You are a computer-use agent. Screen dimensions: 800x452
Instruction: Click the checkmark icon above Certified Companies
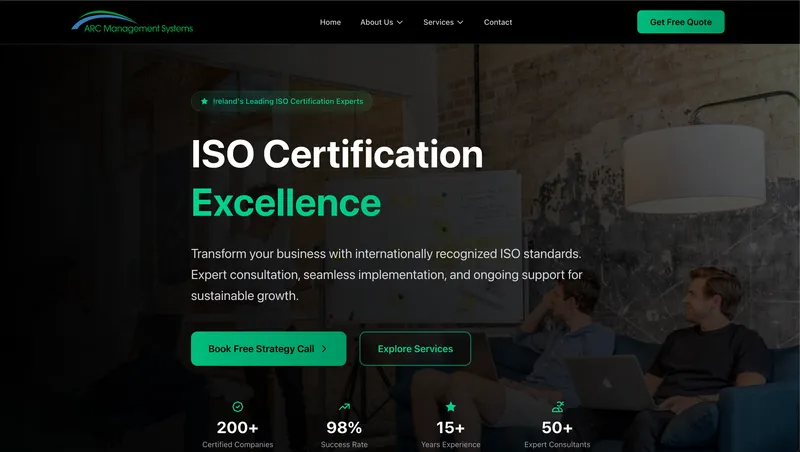[x=237, y=407]
